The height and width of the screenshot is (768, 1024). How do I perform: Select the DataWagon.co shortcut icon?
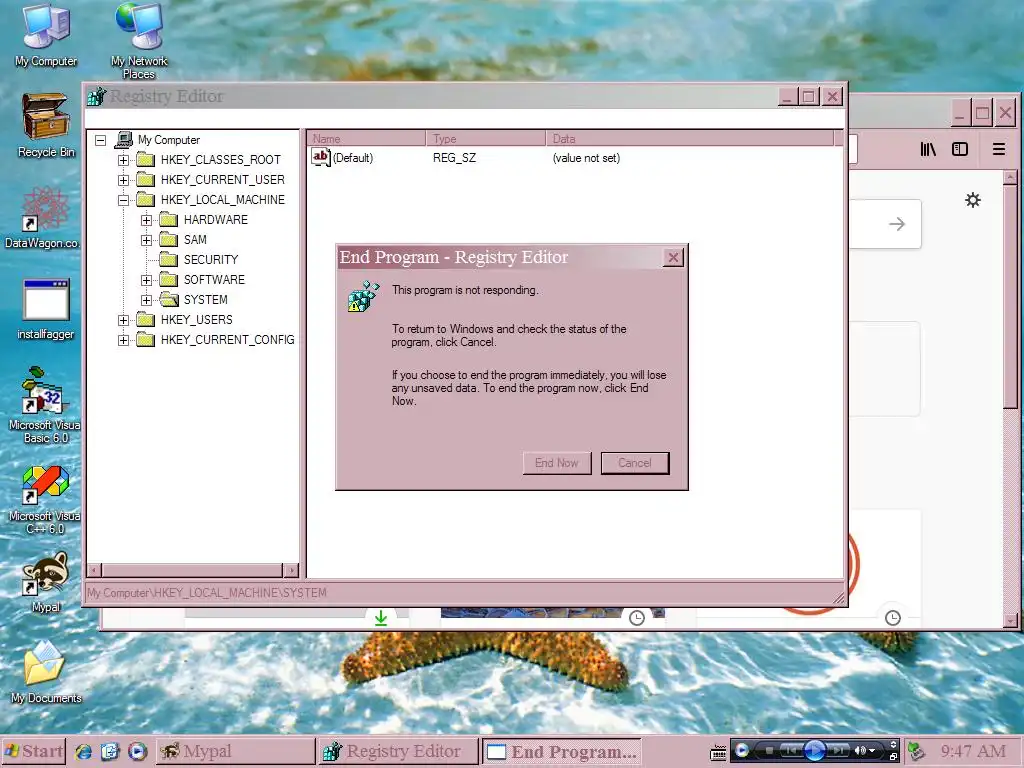(x=44, y=208)
